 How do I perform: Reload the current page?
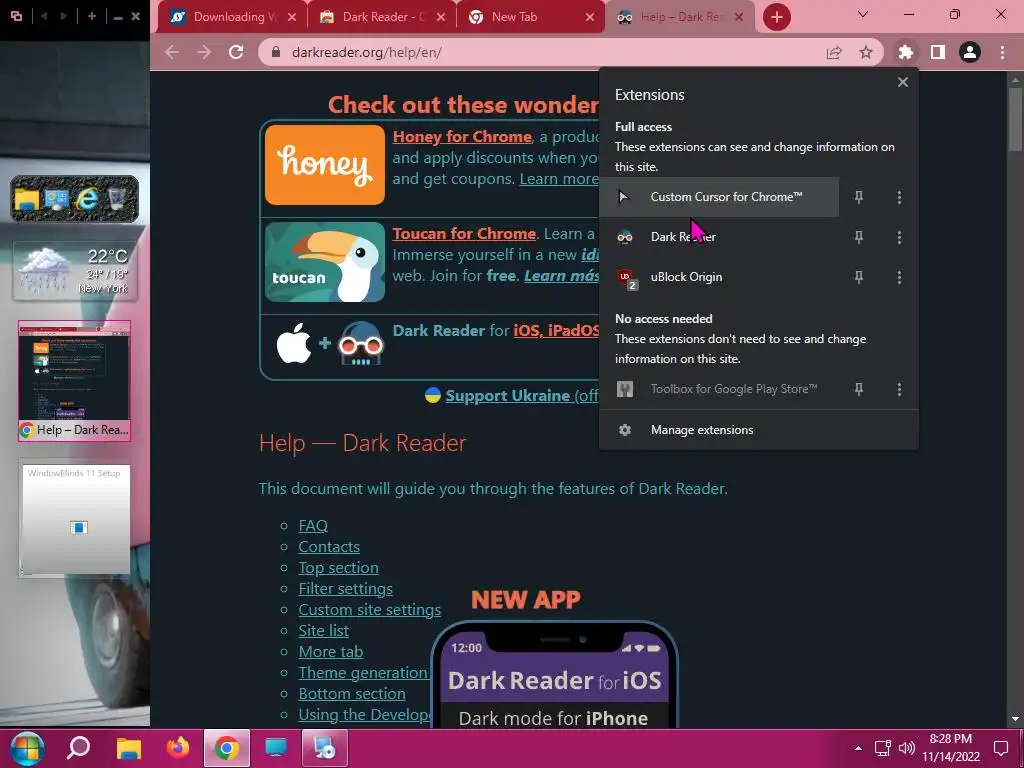[x=236, y=52]
